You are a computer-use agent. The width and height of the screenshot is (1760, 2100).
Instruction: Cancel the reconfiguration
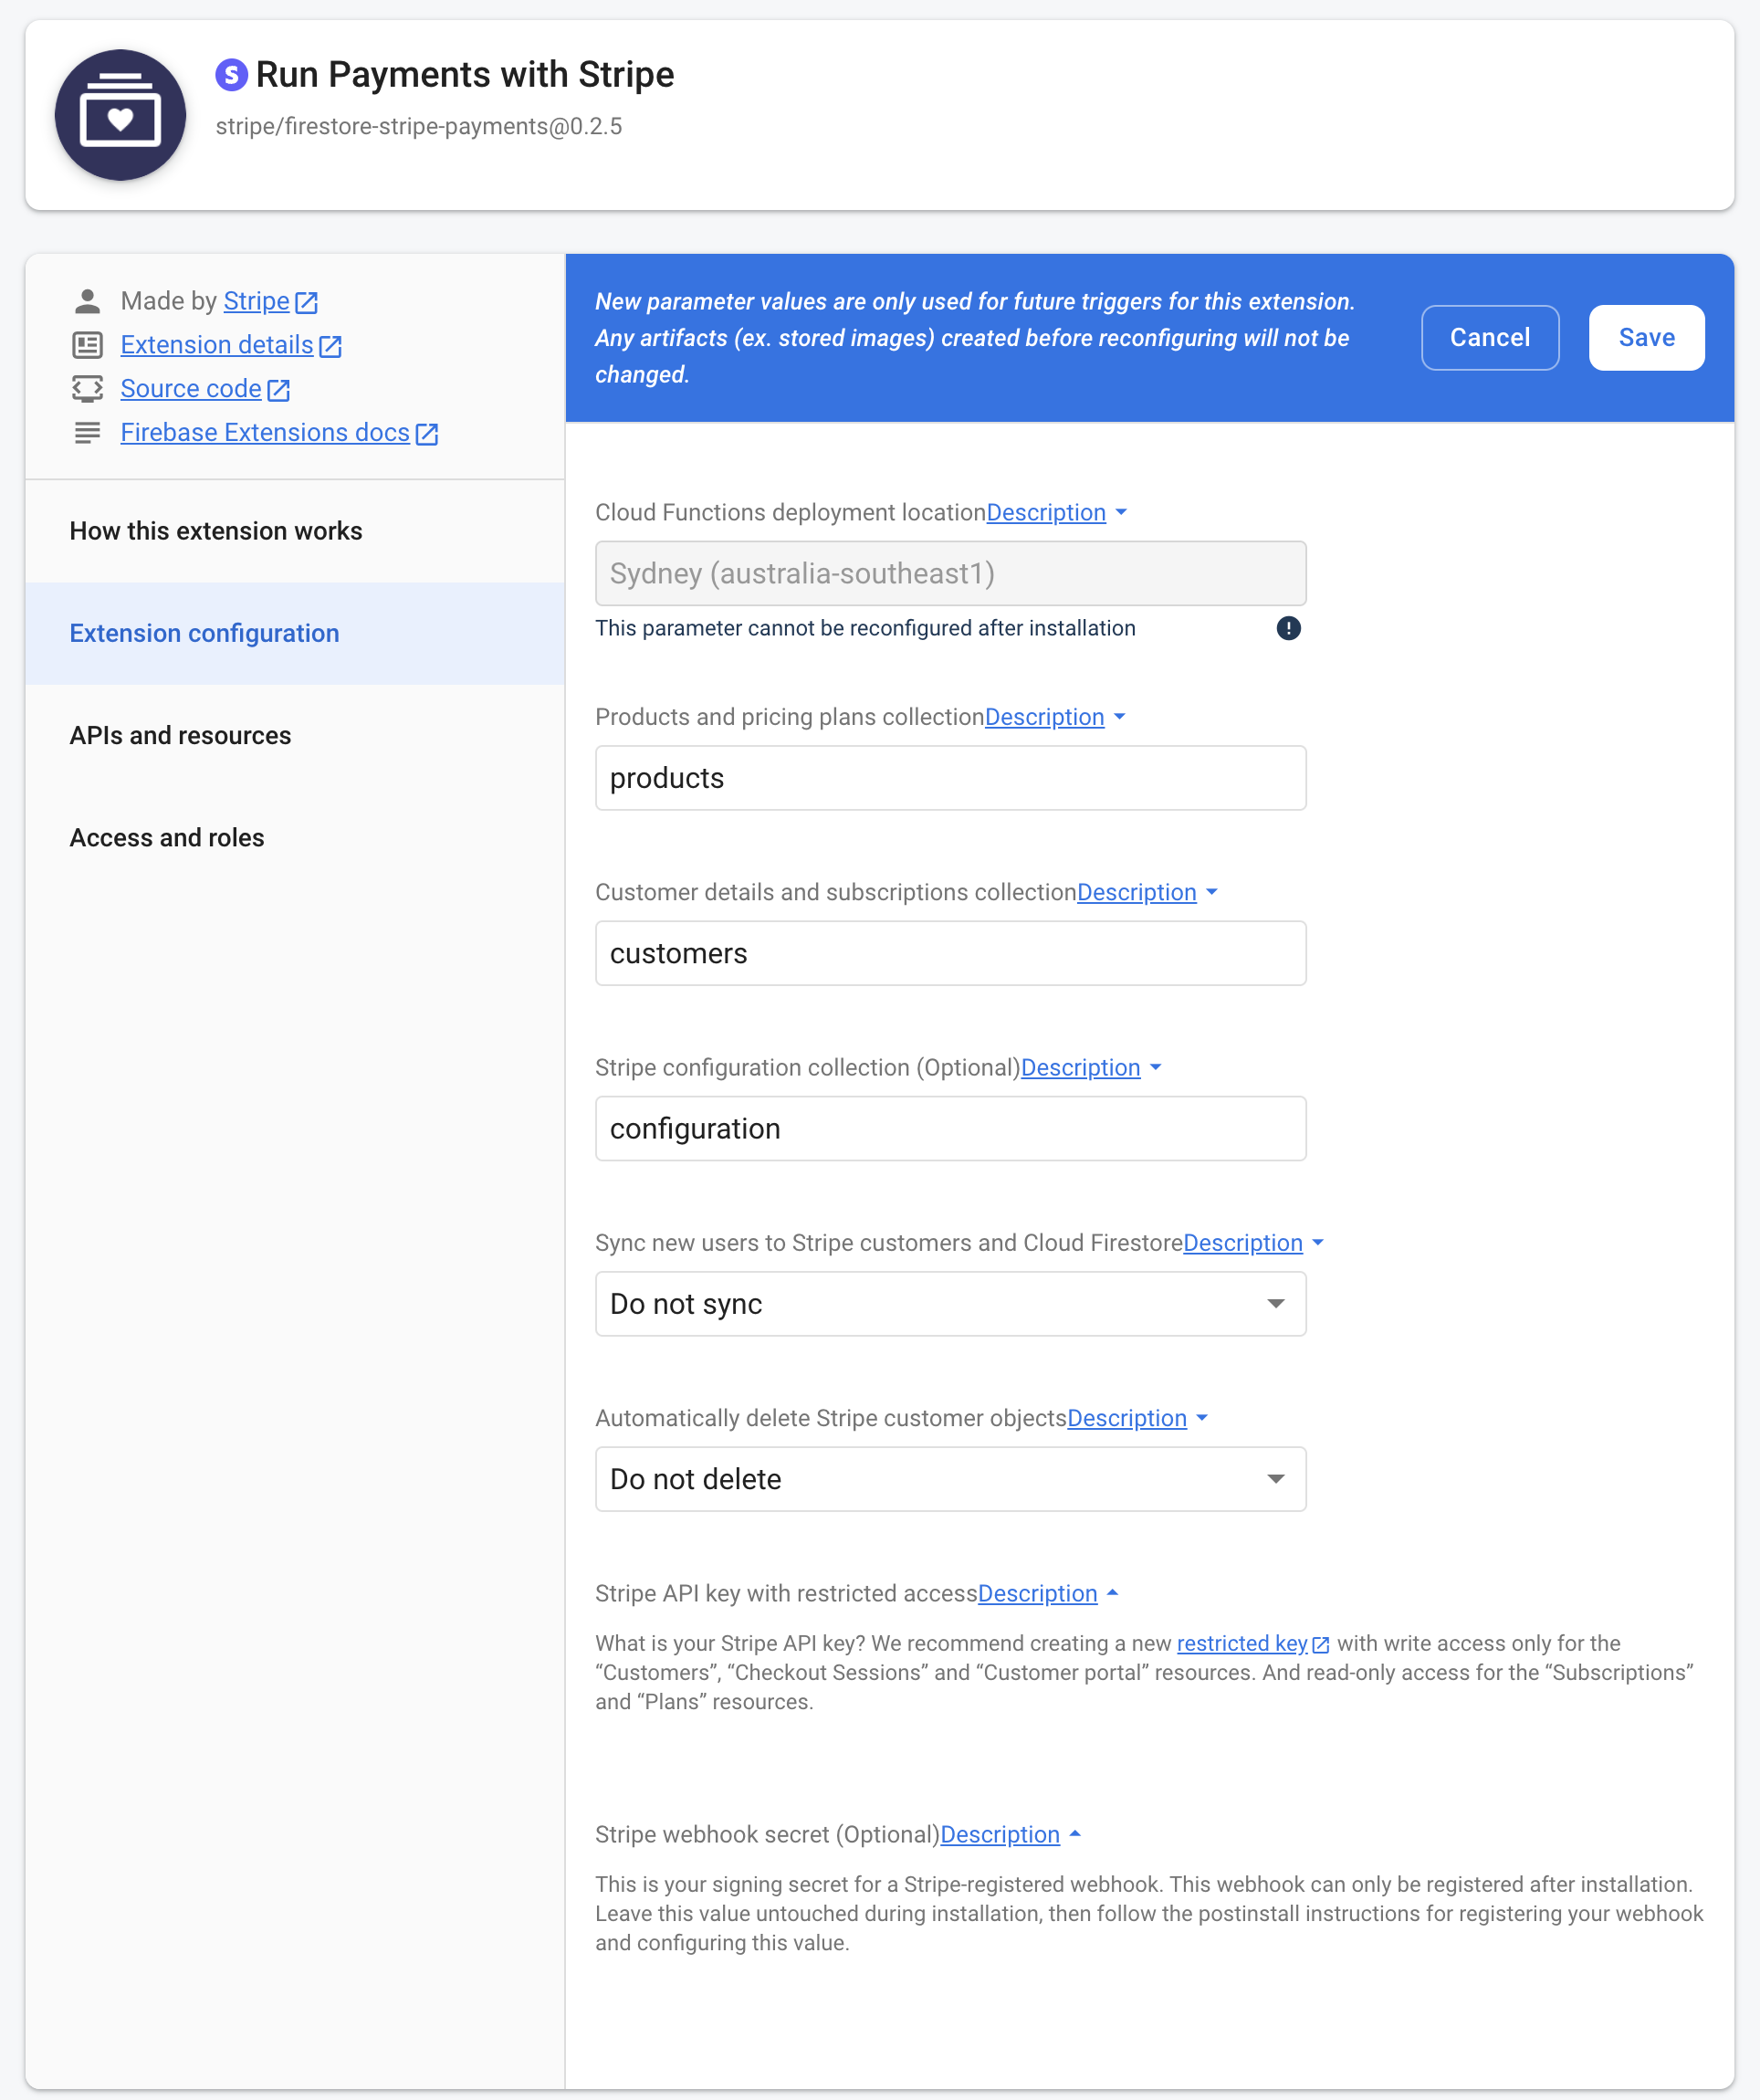1489,337
